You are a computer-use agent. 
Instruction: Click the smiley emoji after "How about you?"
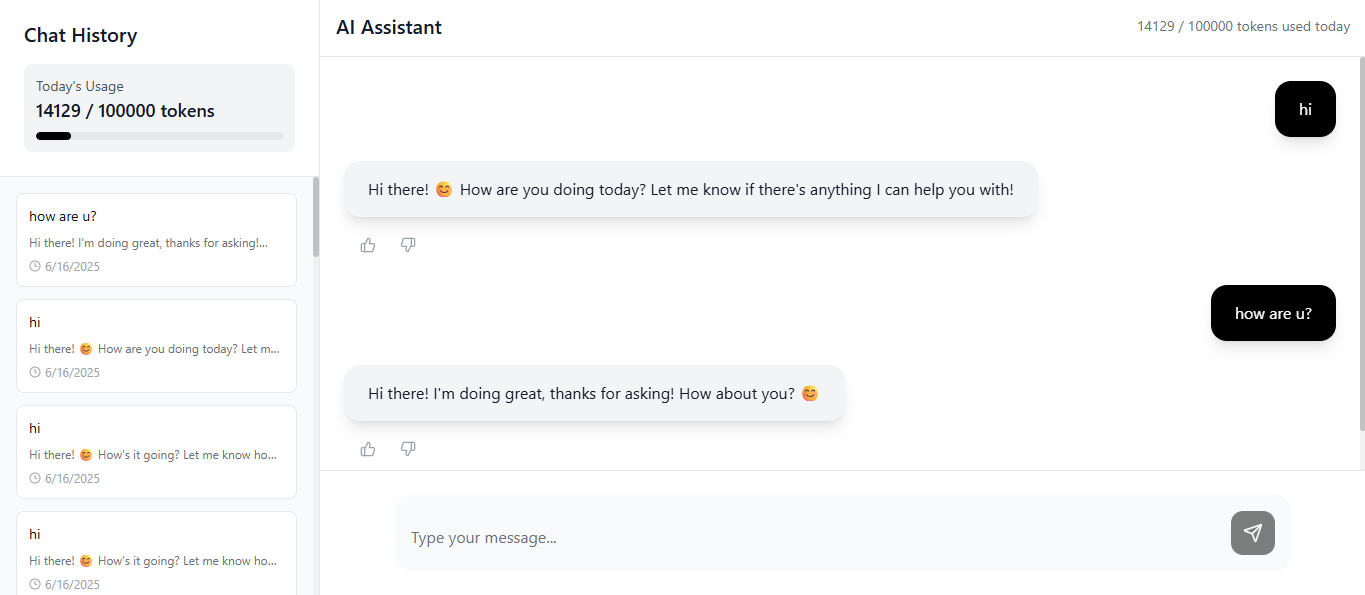pos(810,394)
